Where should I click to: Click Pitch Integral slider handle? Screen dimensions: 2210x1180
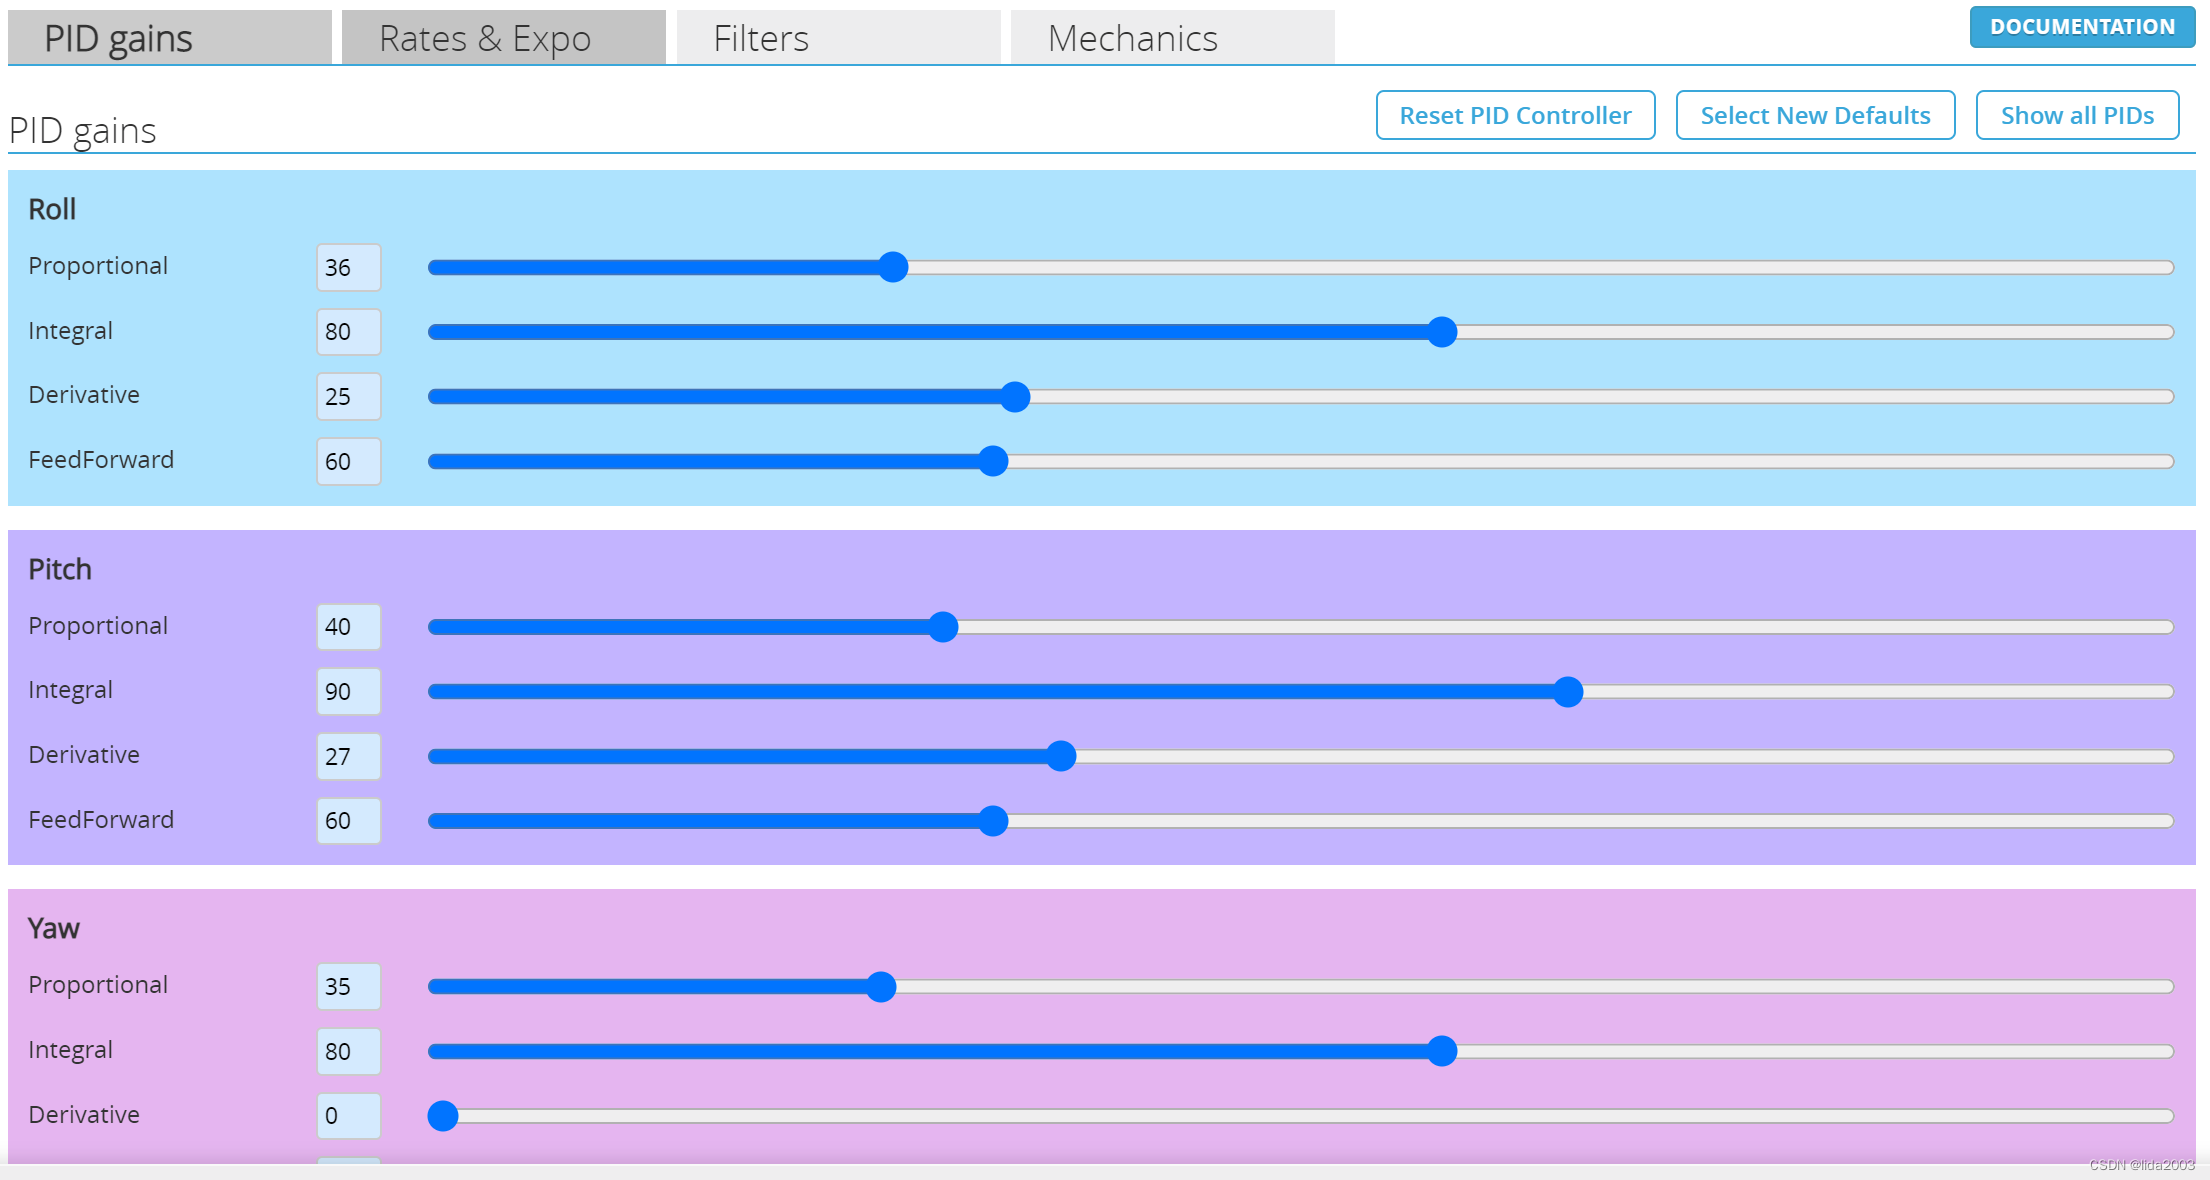tap(1568, 692)
